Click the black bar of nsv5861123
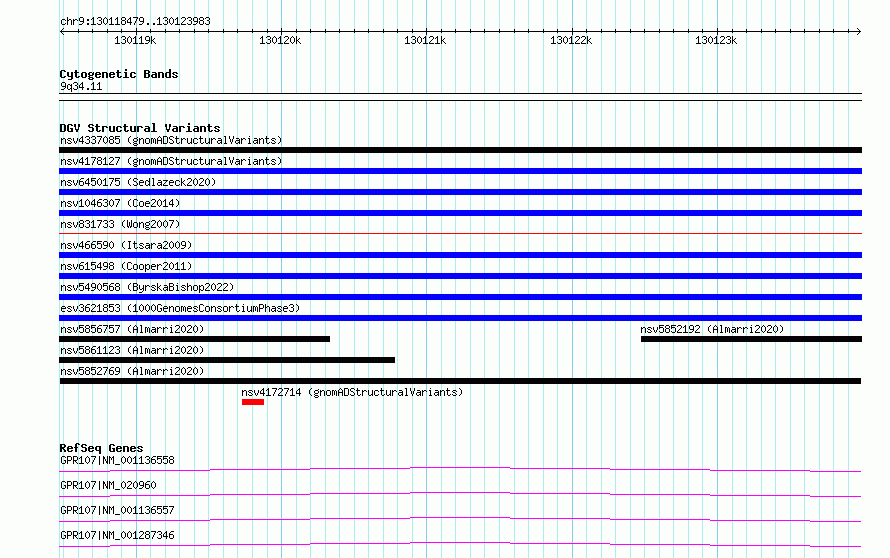This screenshot has width=890, height=558. tap(227, 360)
